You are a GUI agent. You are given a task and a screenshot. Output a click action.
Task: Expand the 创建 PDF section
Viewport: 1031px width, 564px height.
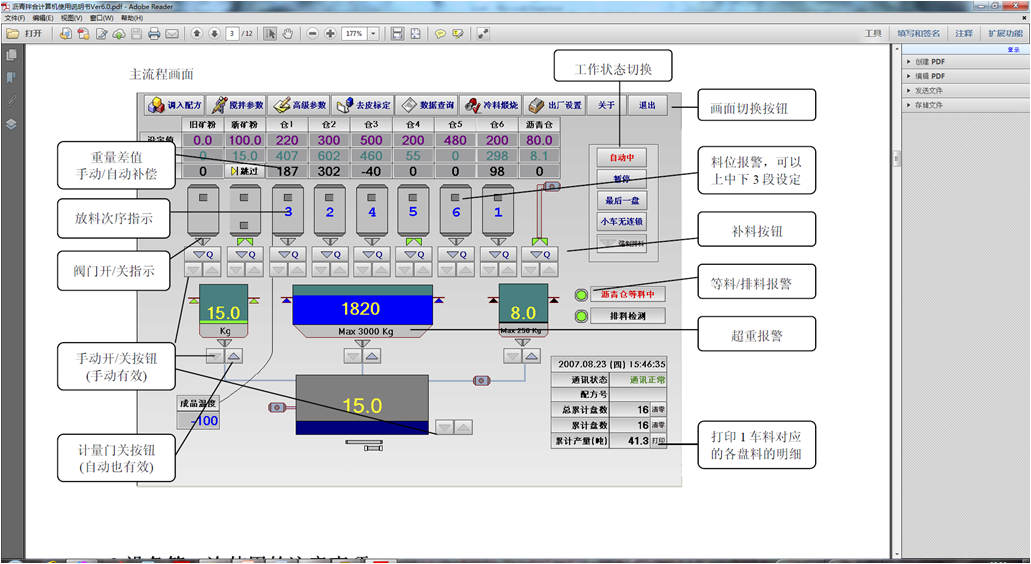pyautogui.click(x=925, y=62)
